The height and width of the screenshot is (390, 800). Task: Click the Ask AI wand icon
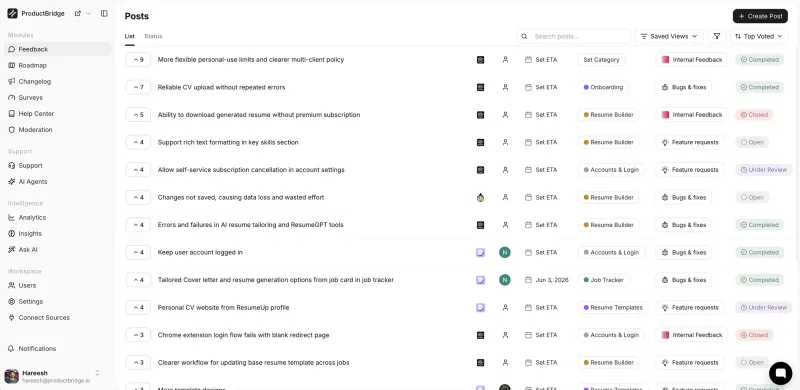click(12, 250)
